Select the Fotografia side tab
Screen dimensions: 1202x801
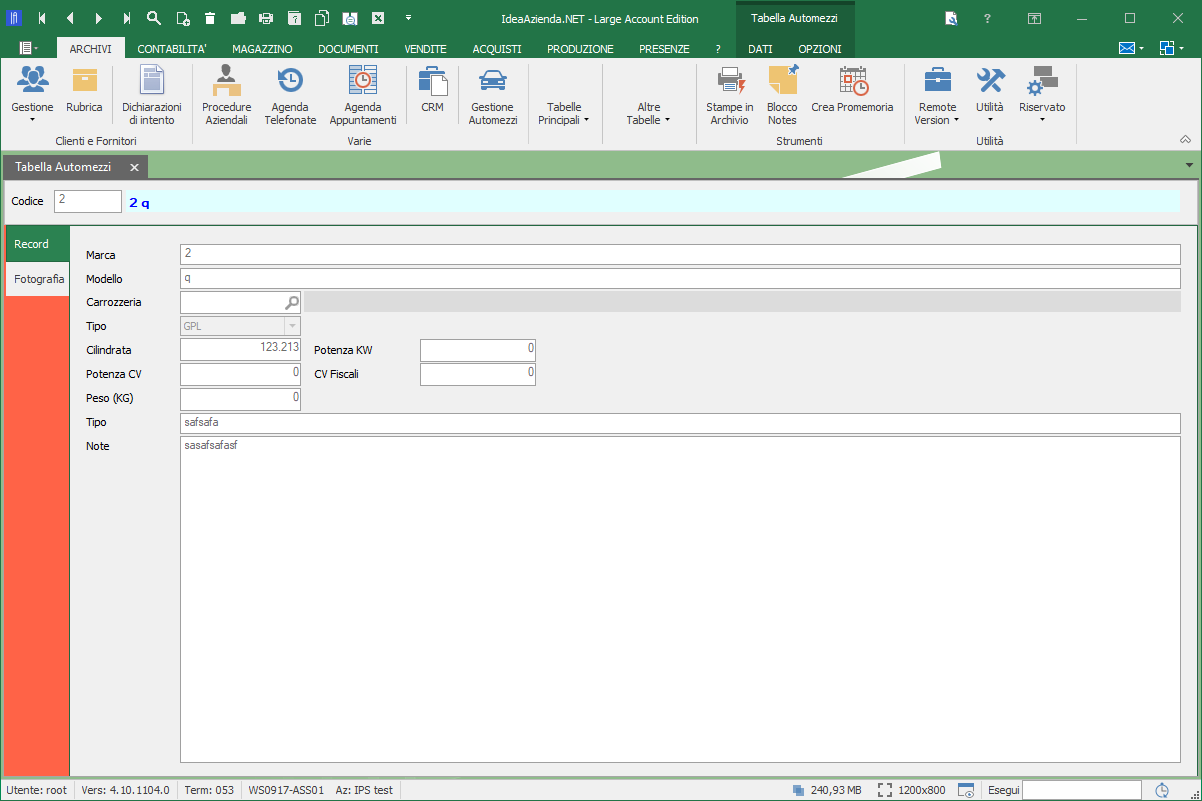(38, 279)
